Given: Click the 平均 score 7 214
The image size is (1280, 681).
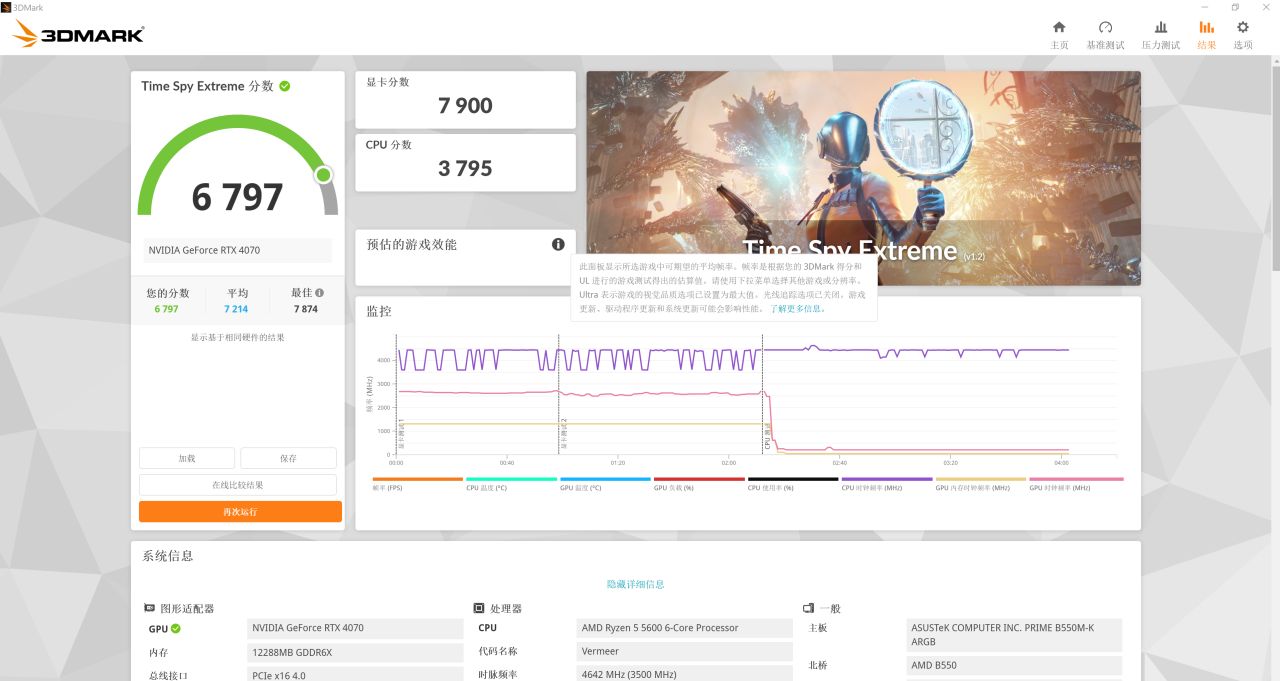Looking at the screenshot, I should pyautogui.click(x=236, y=309).
